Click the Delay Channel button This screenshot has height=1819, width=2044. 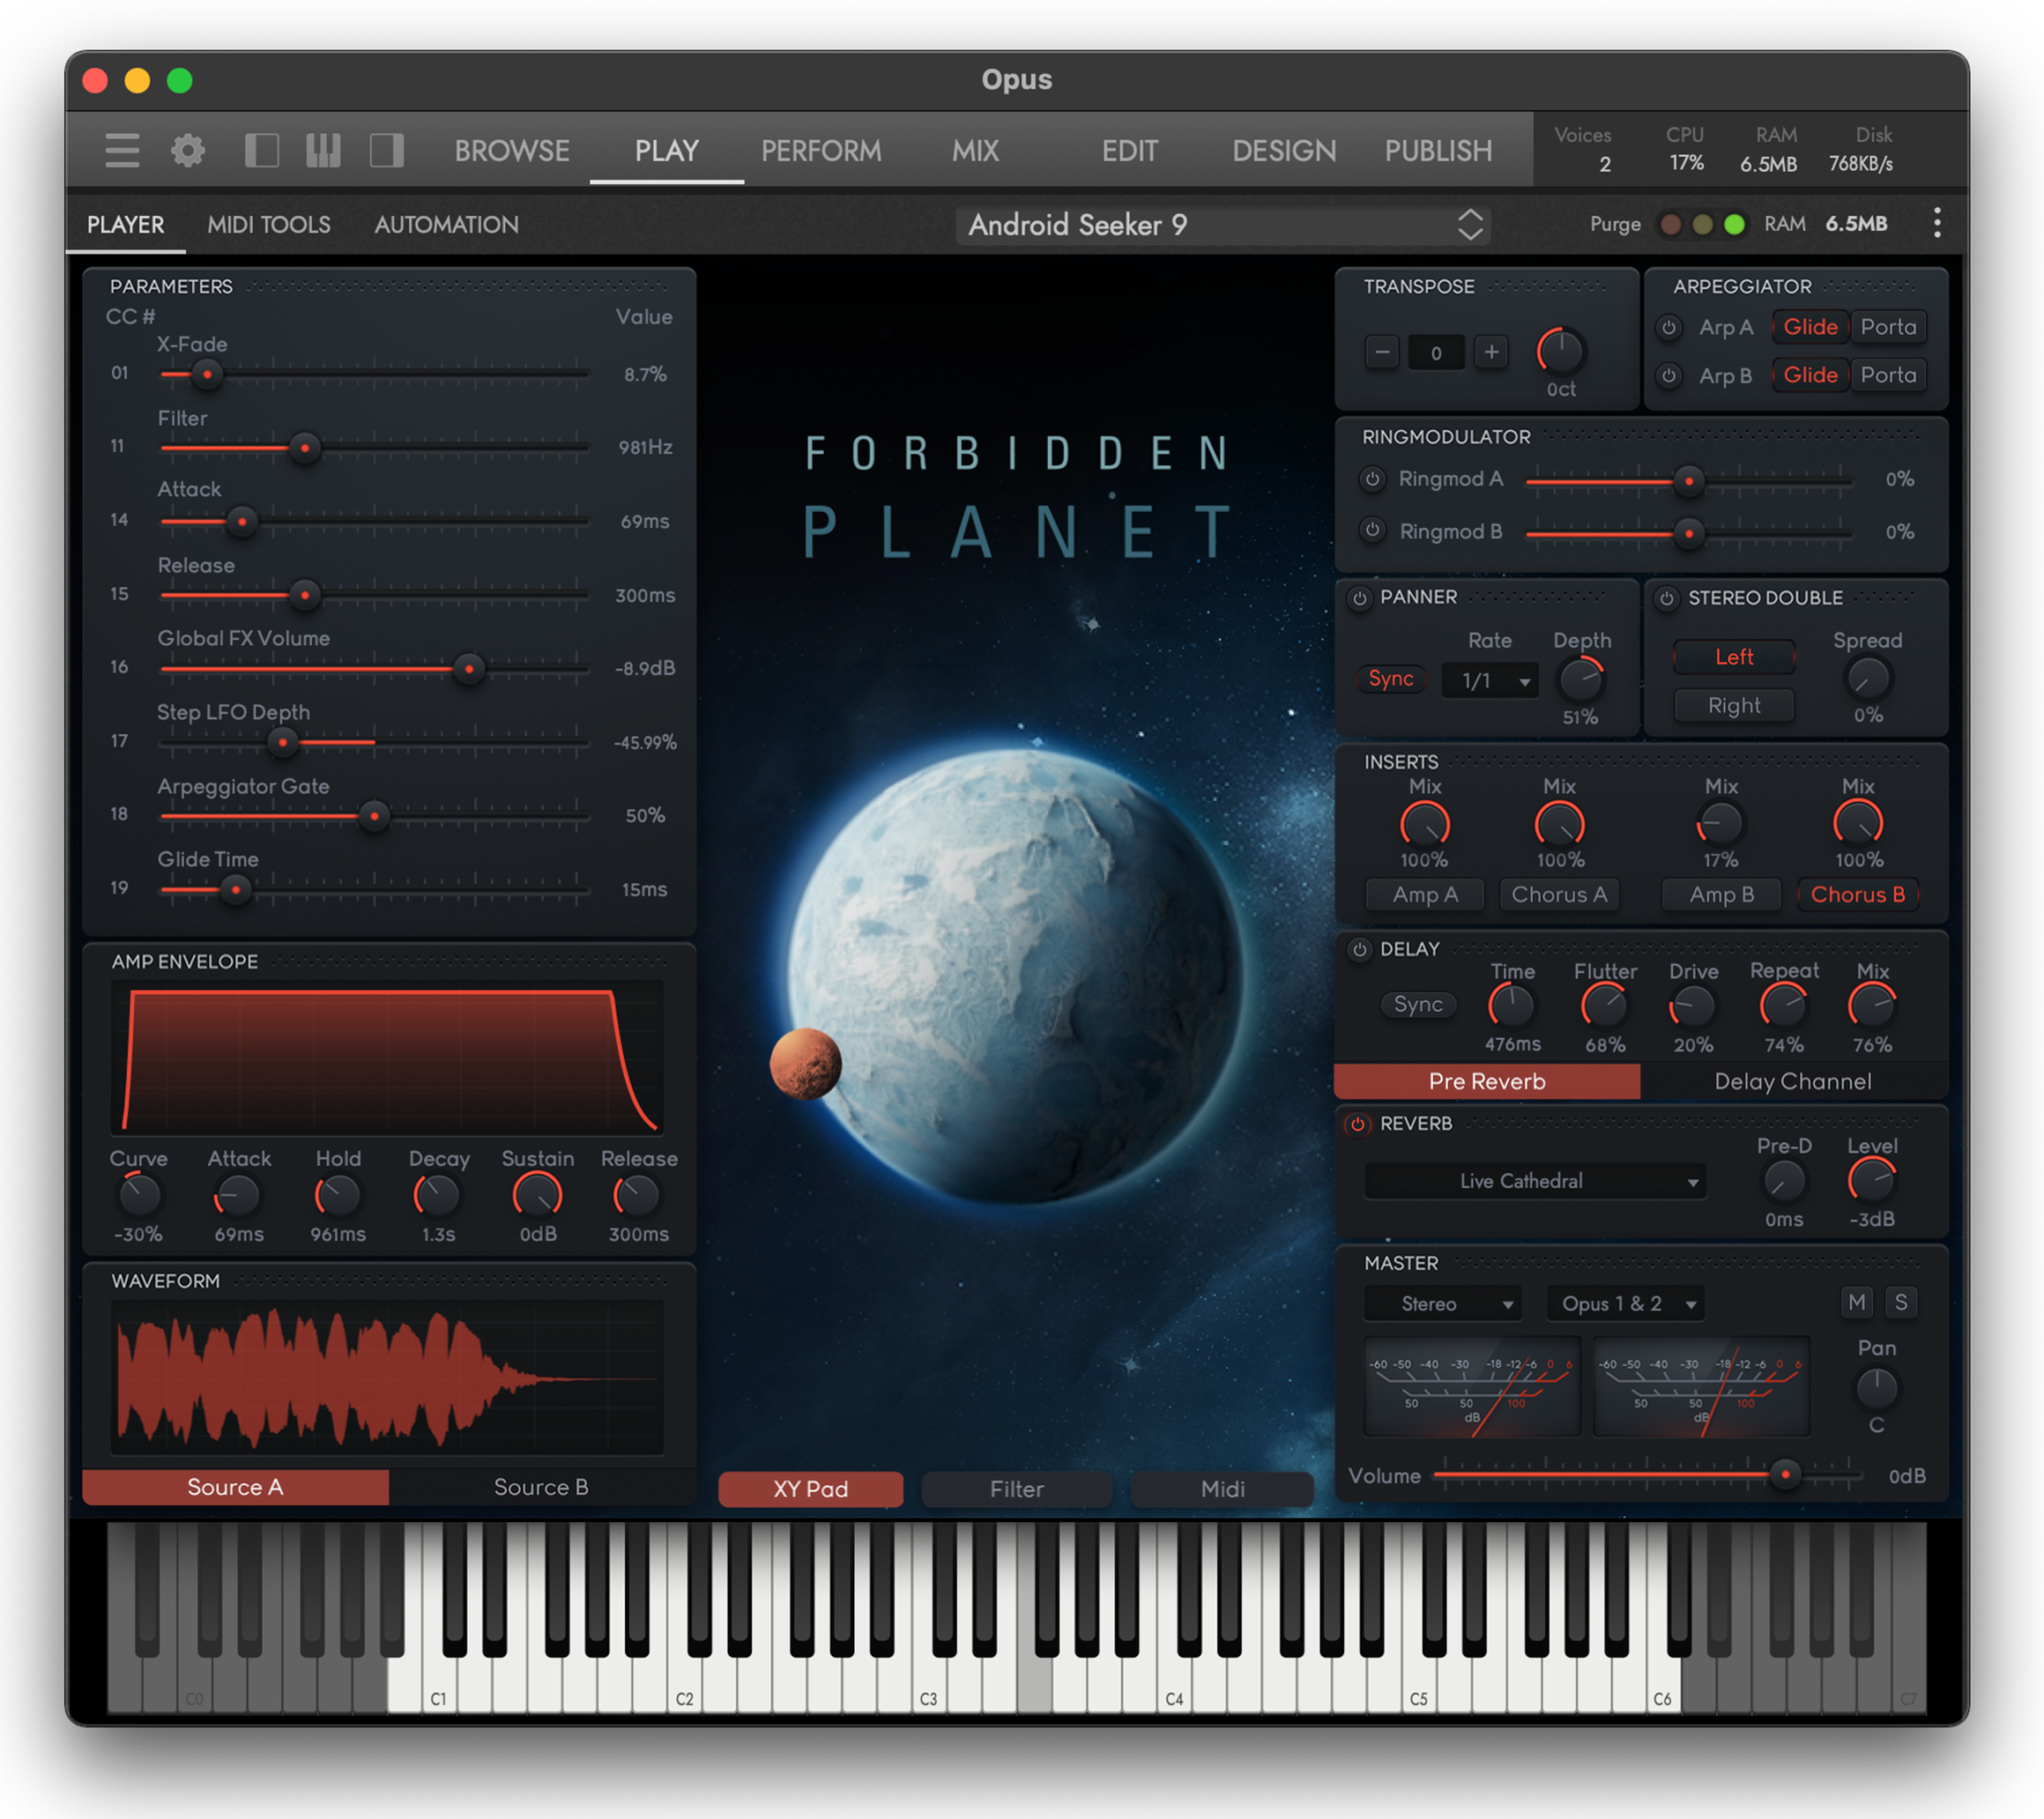point(1792,1081)
